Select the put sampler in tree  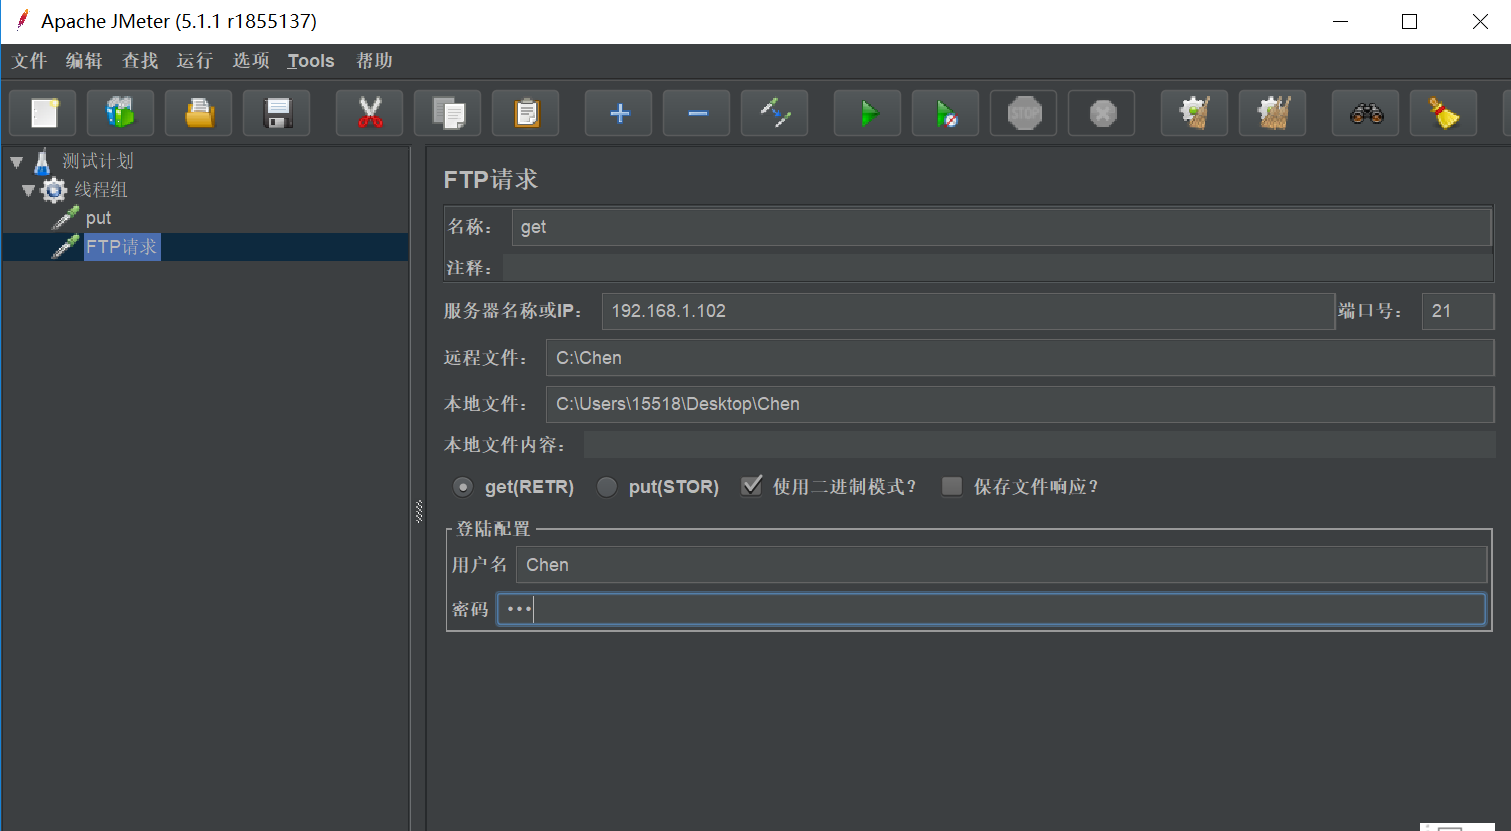[98, 218]
